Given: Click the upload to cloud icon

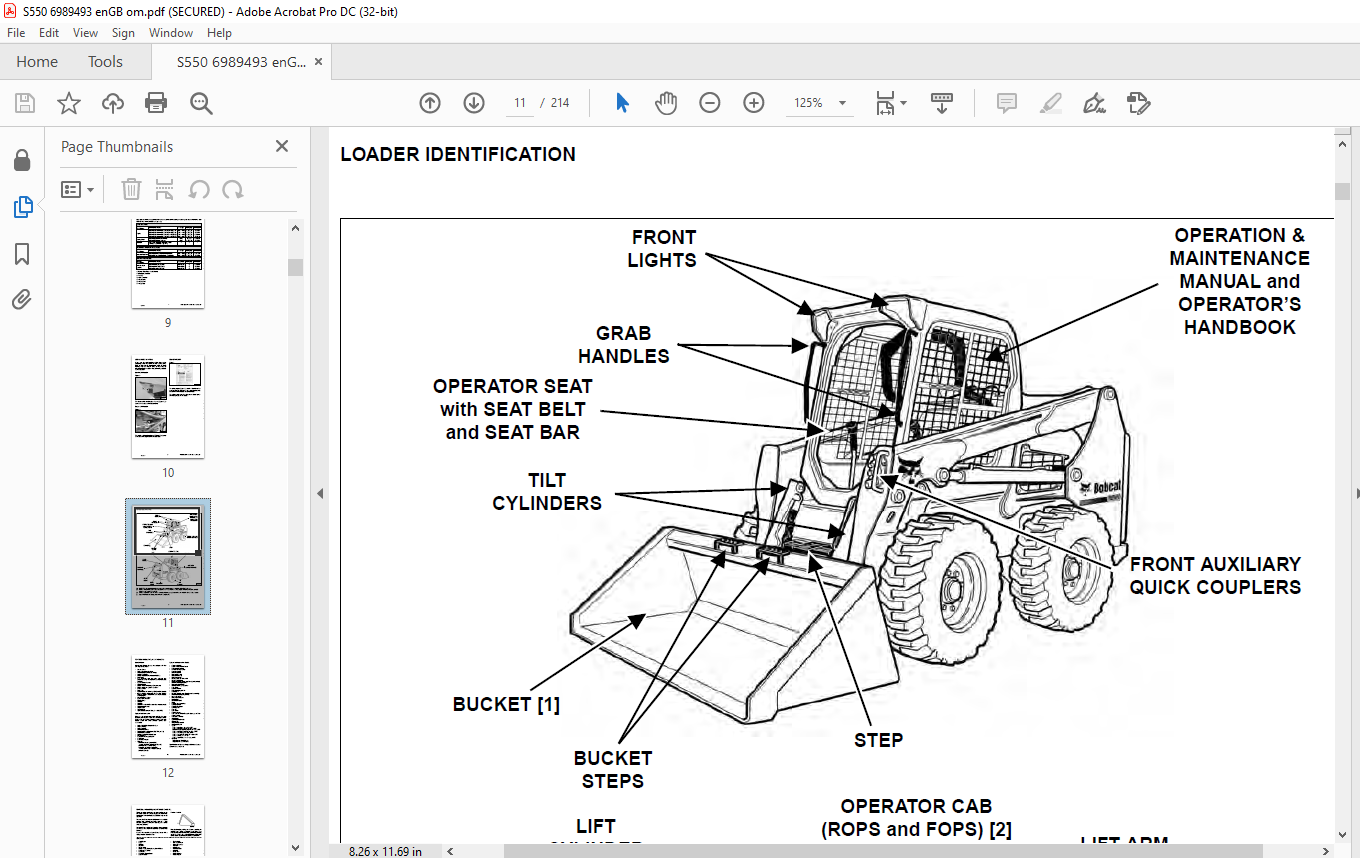Looking at the screenshot, I should [x=113, y=103].
